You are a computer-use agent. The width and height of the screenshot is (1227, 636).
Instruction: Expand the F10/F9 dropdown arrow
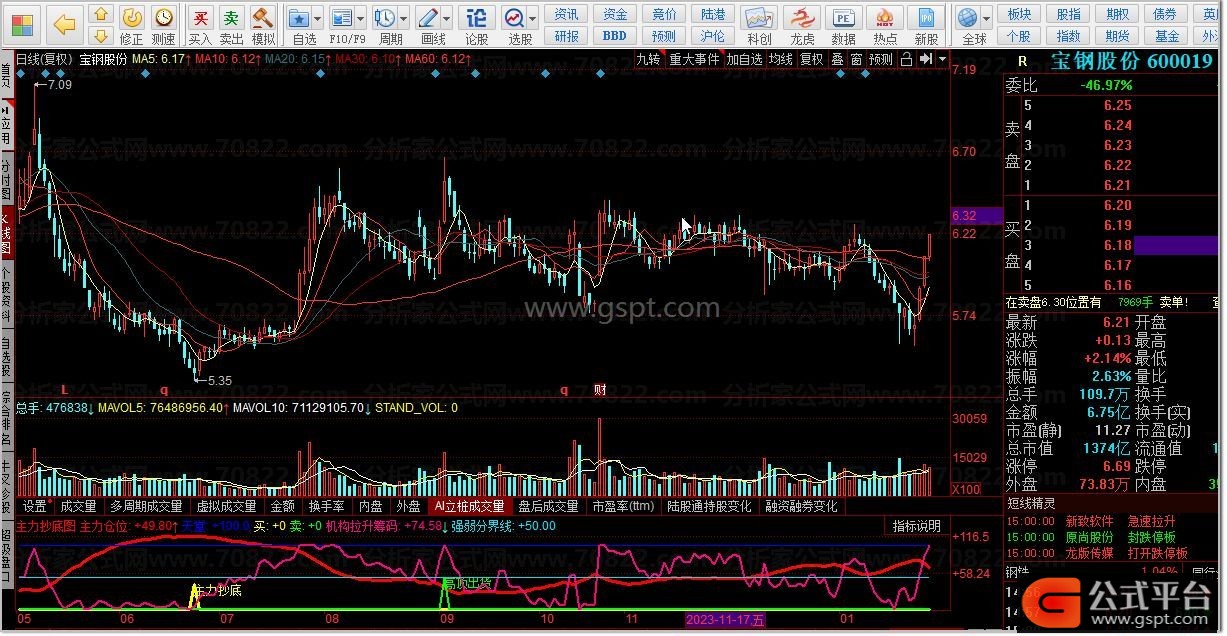pyautogui.click(x=362, y=18)
